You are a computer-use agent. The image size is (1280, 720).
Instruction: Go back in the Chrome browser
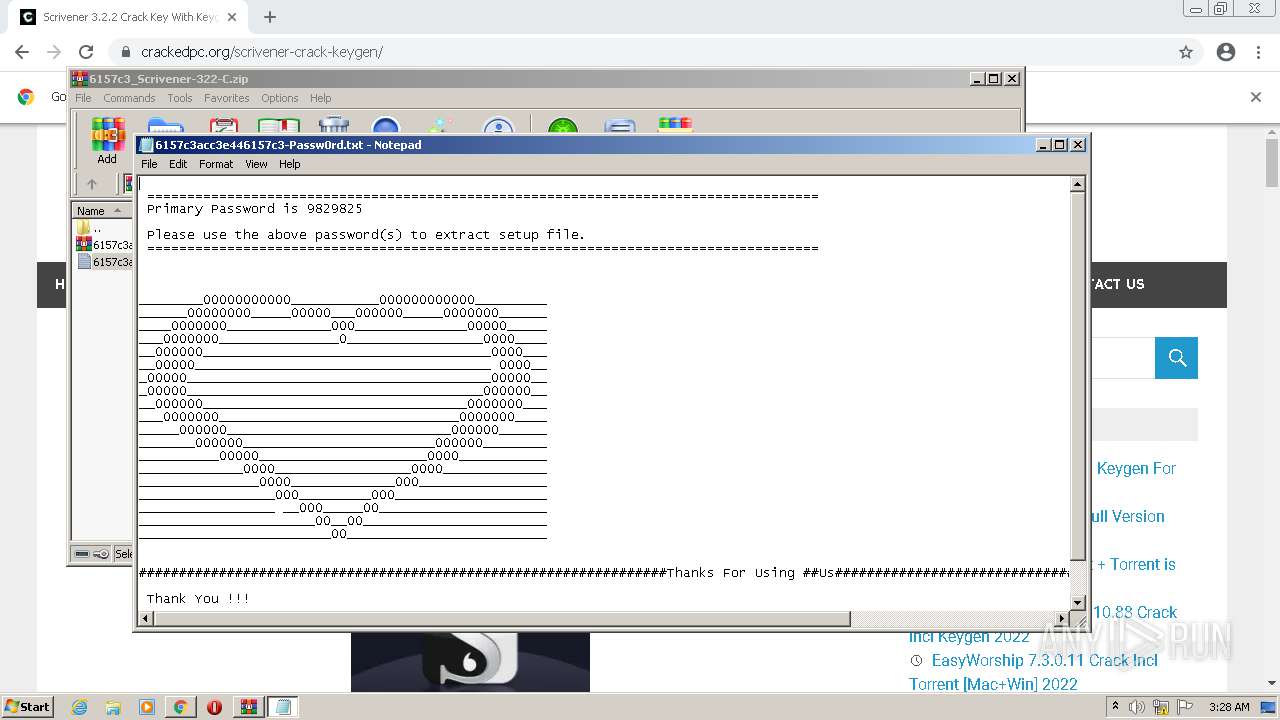point(22,52)
